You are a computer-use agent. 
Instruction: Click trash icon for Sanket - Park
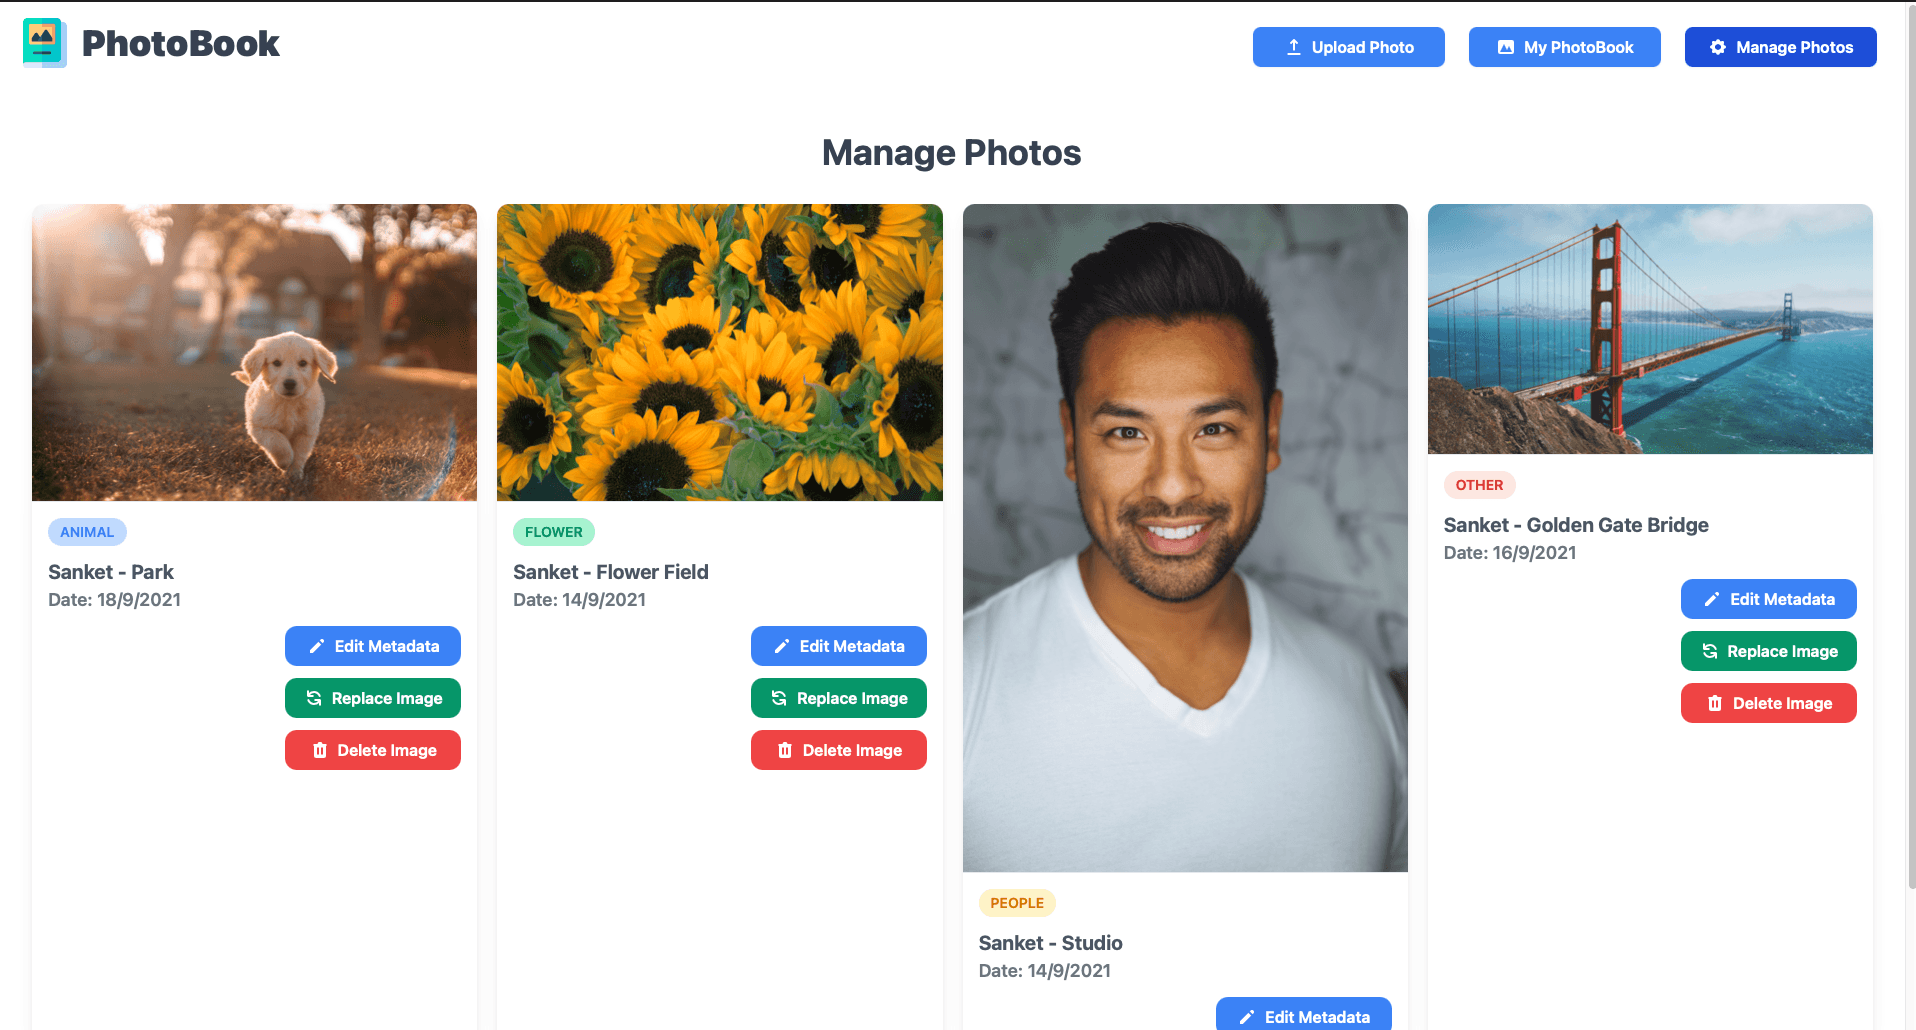click(x=320, y=750)
